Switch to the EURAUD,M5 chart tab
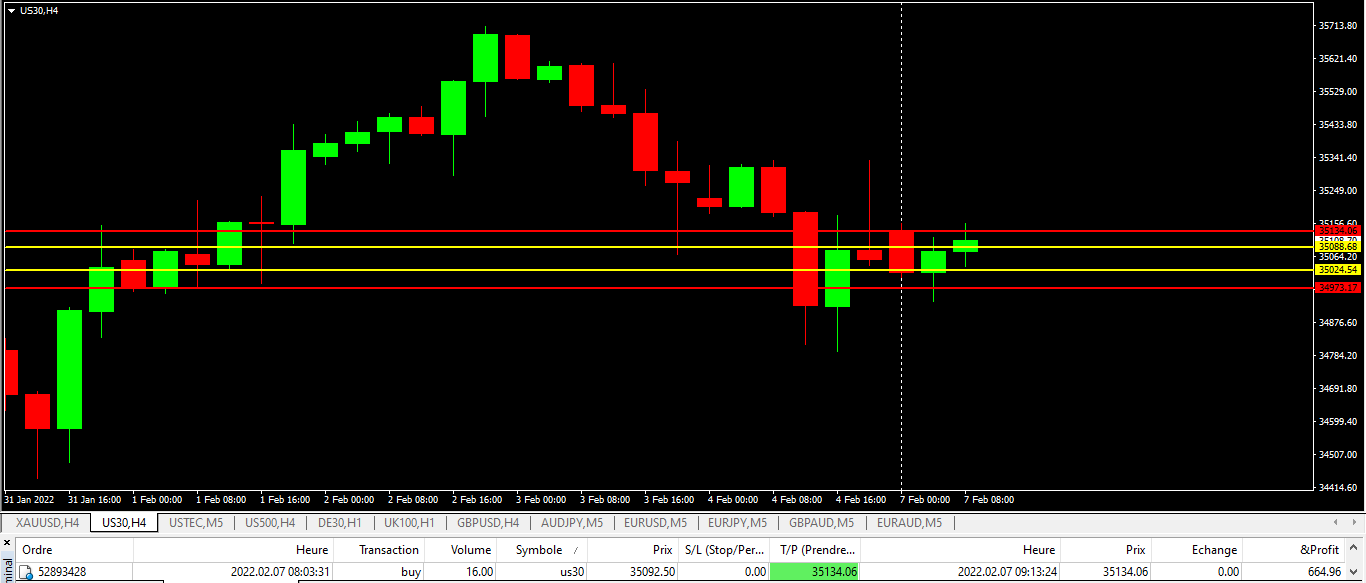Image resolution: width=1366 pixels, height=583 pixels. [909, 522]
